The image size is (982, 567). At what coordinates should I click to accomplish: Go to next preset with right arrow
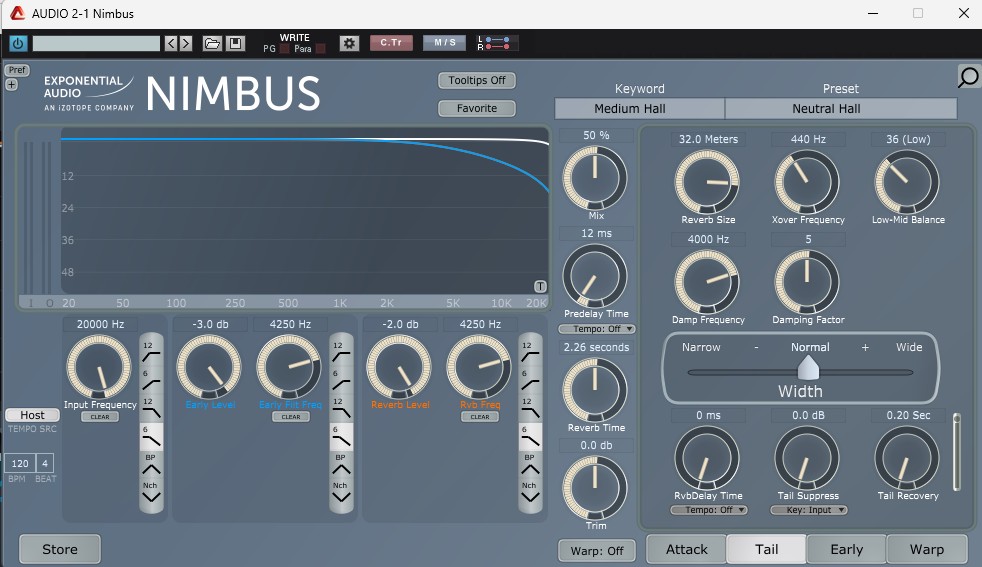point(185,43)
